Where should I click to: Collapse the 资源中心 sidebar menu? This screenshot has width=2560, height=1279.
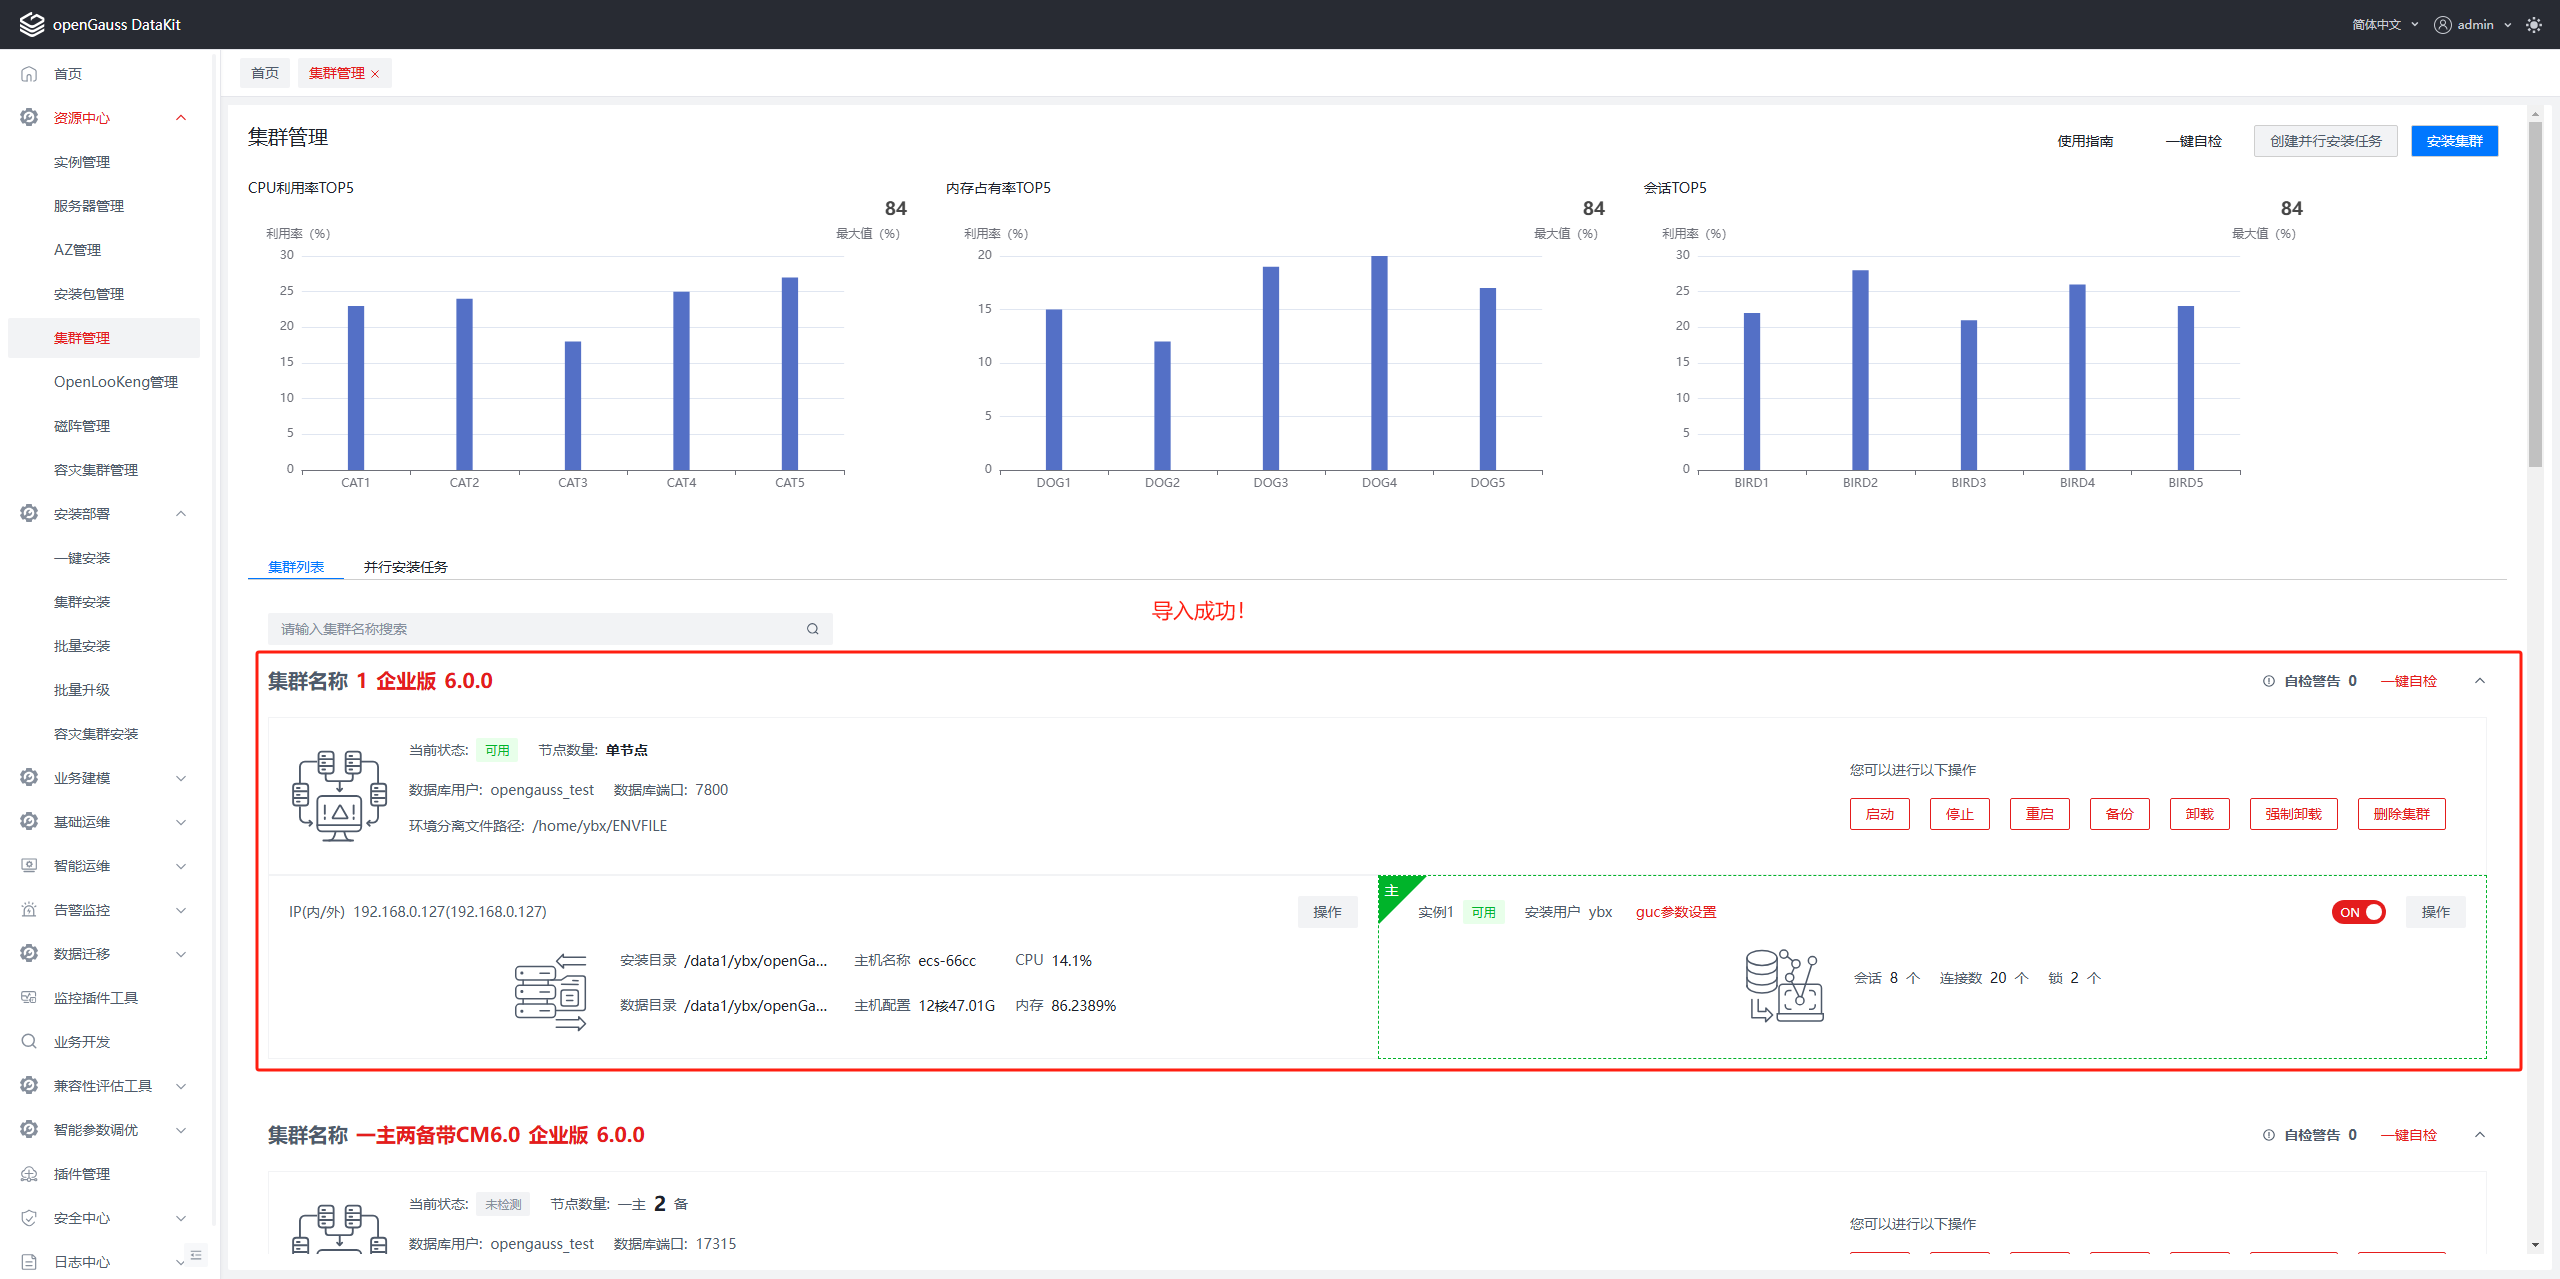point(181,118)
